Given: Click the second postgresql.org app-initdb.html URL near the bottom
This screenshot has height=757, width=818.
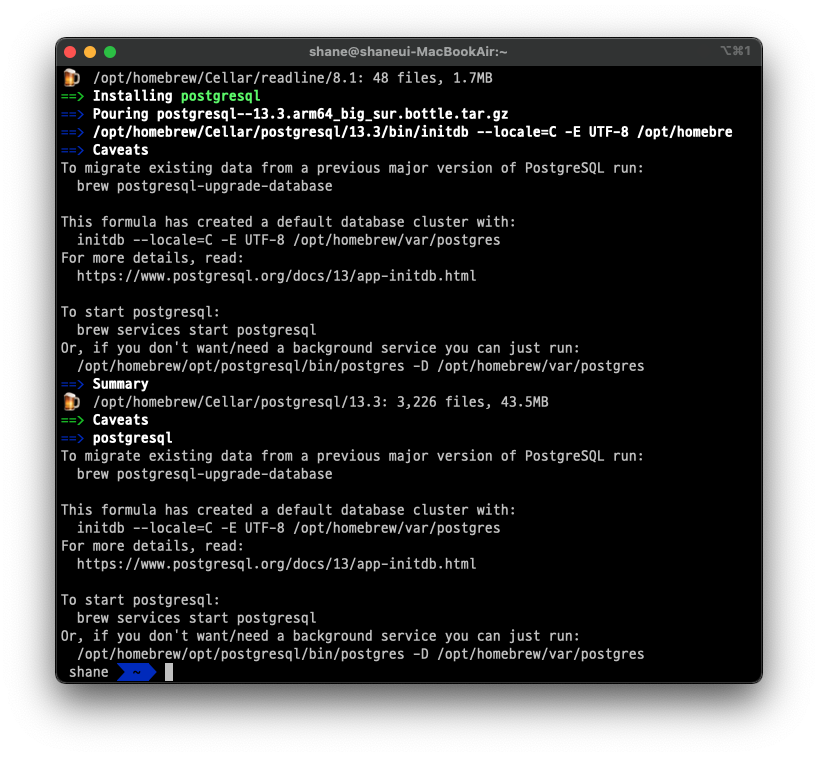Looking at the screenshot, I should pyautogui.click(x=276, y=564).
